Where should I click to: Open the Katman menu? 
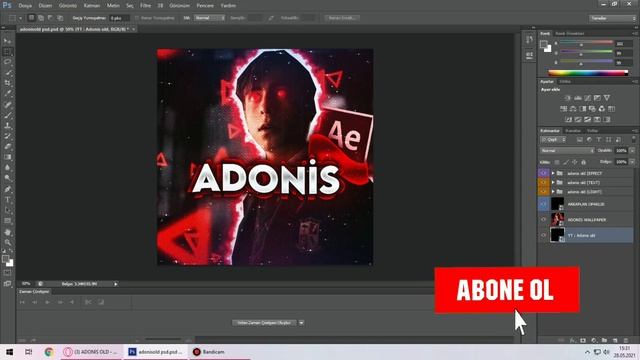tap(92, 6)
